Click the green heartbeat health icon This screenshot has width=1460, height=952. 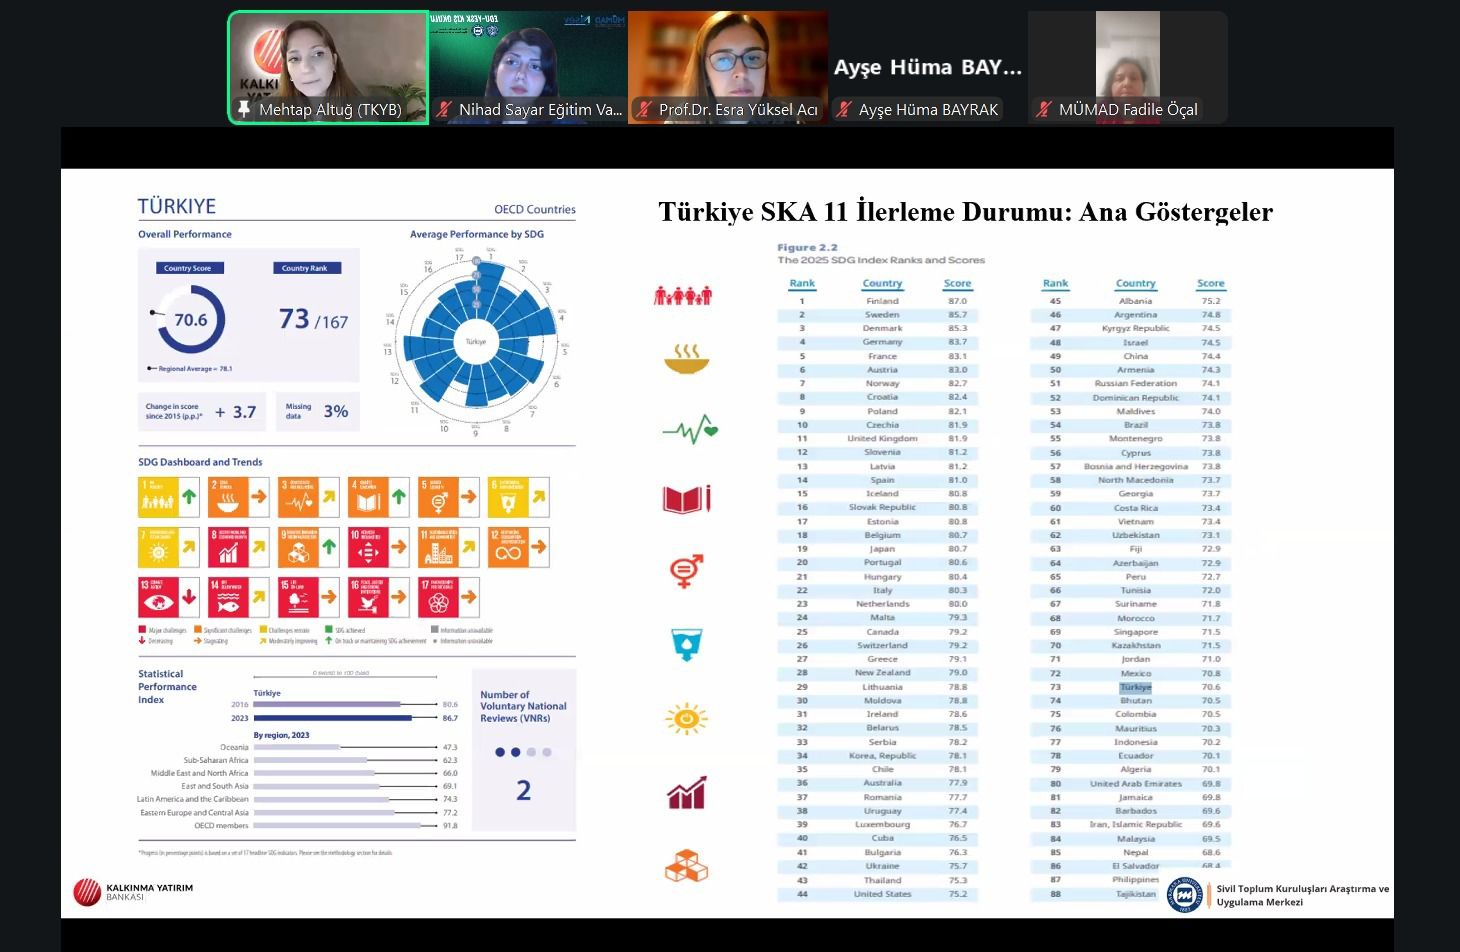[x=690, y=430]
